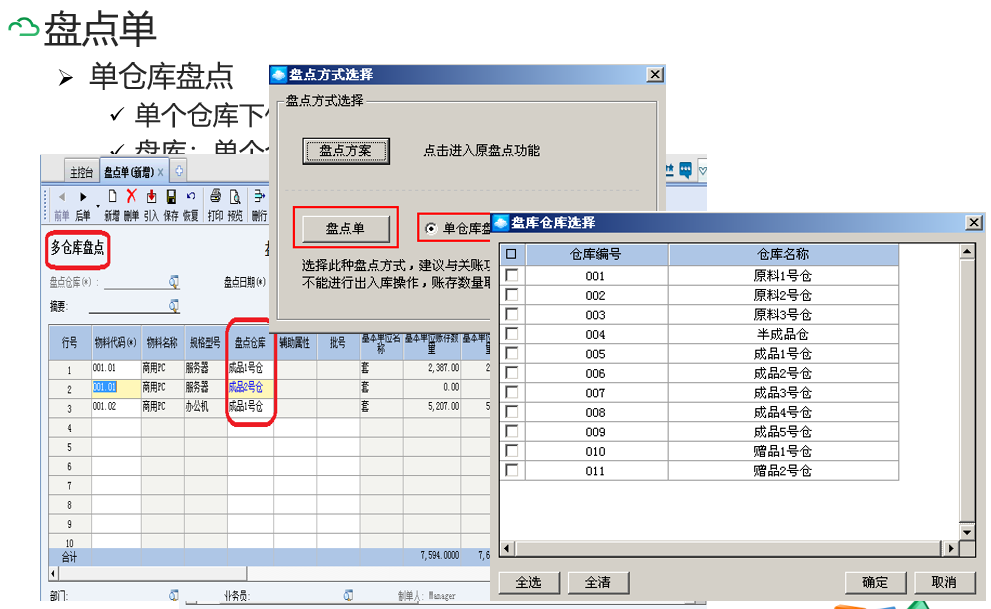Toggle the select-all checkbox in warehouse list header
Image resolution: width=991 pixels, height=609 pixels.
pos(511,253)
